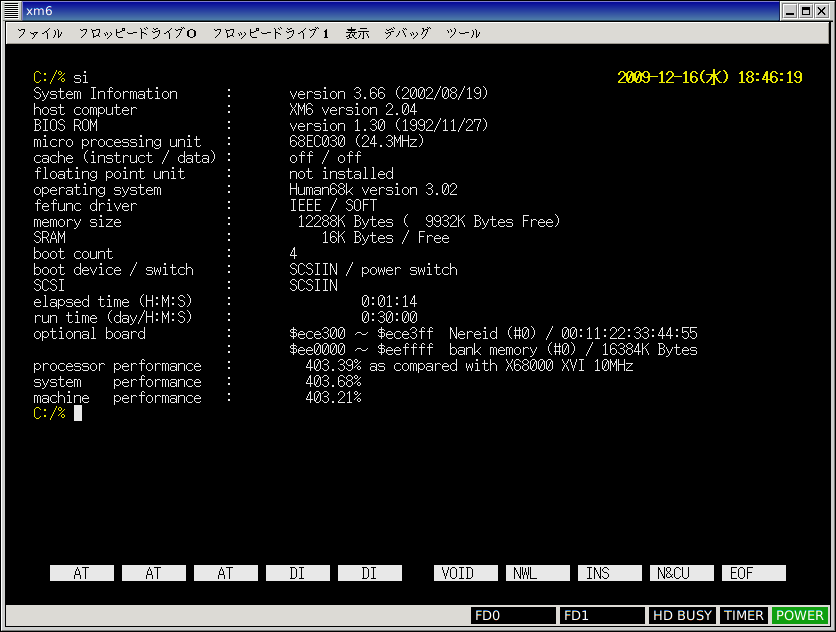Screen dimensions: 836x632
Task: Click the third AT function key label
Action: tap(226, 573)
